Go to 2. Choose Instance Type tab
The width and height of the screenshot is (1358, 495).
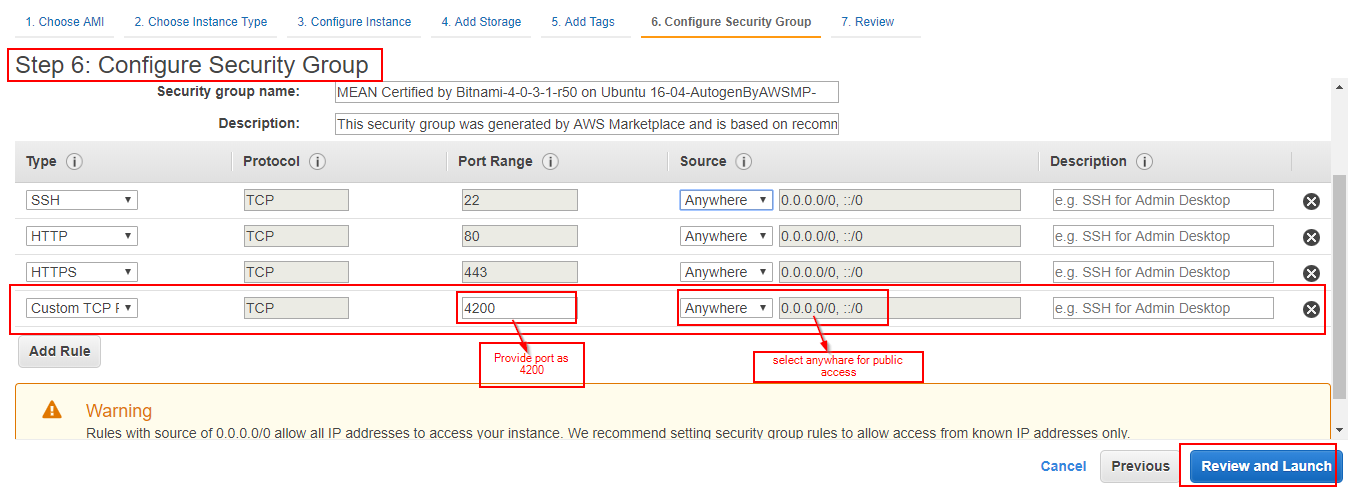point(201,22)
